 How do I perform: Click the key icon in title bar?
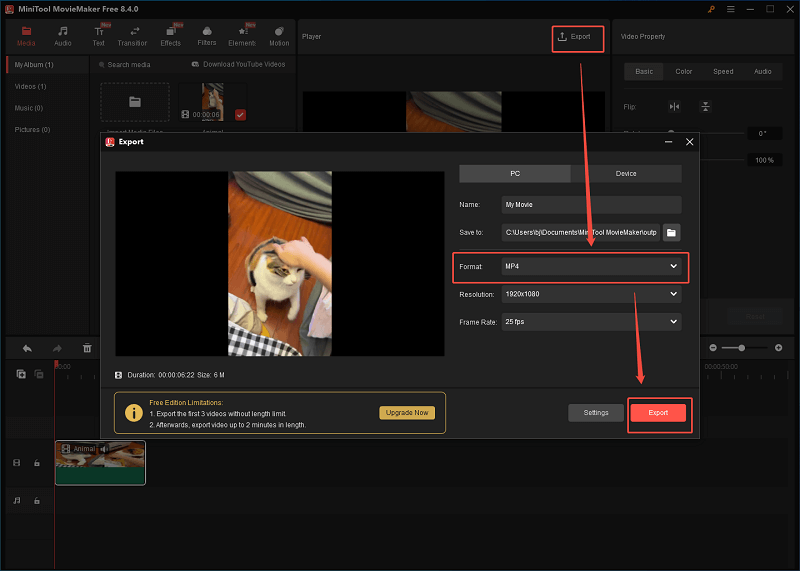[x=711, y=9]
